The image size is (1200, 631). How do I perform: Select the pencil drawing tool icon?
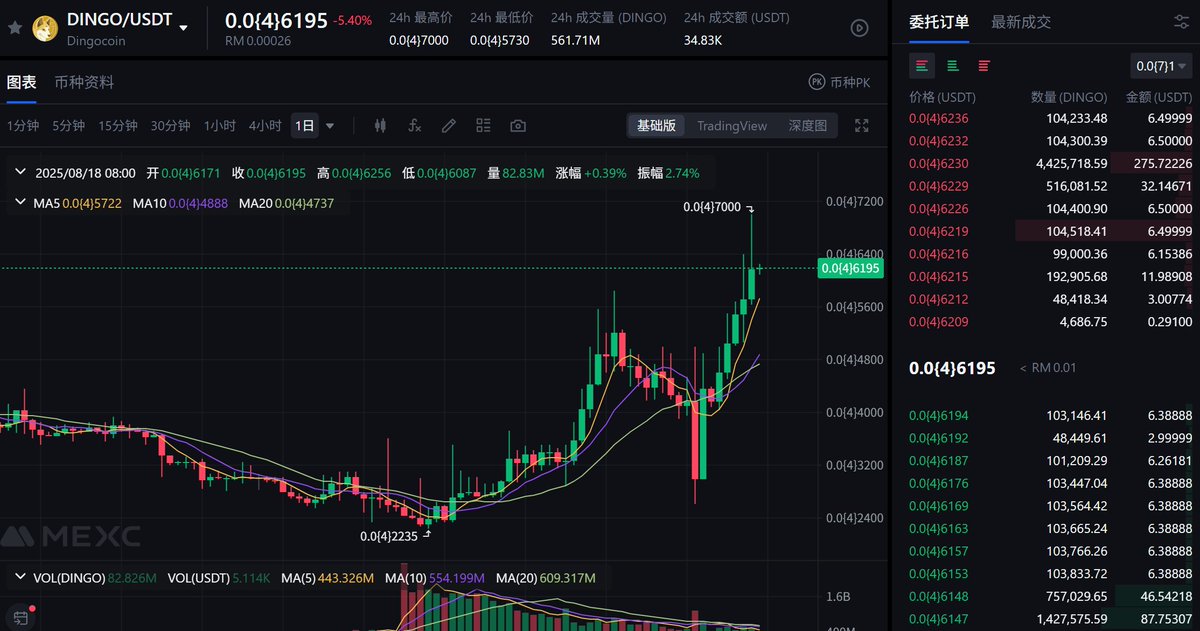tap(449, 126)
